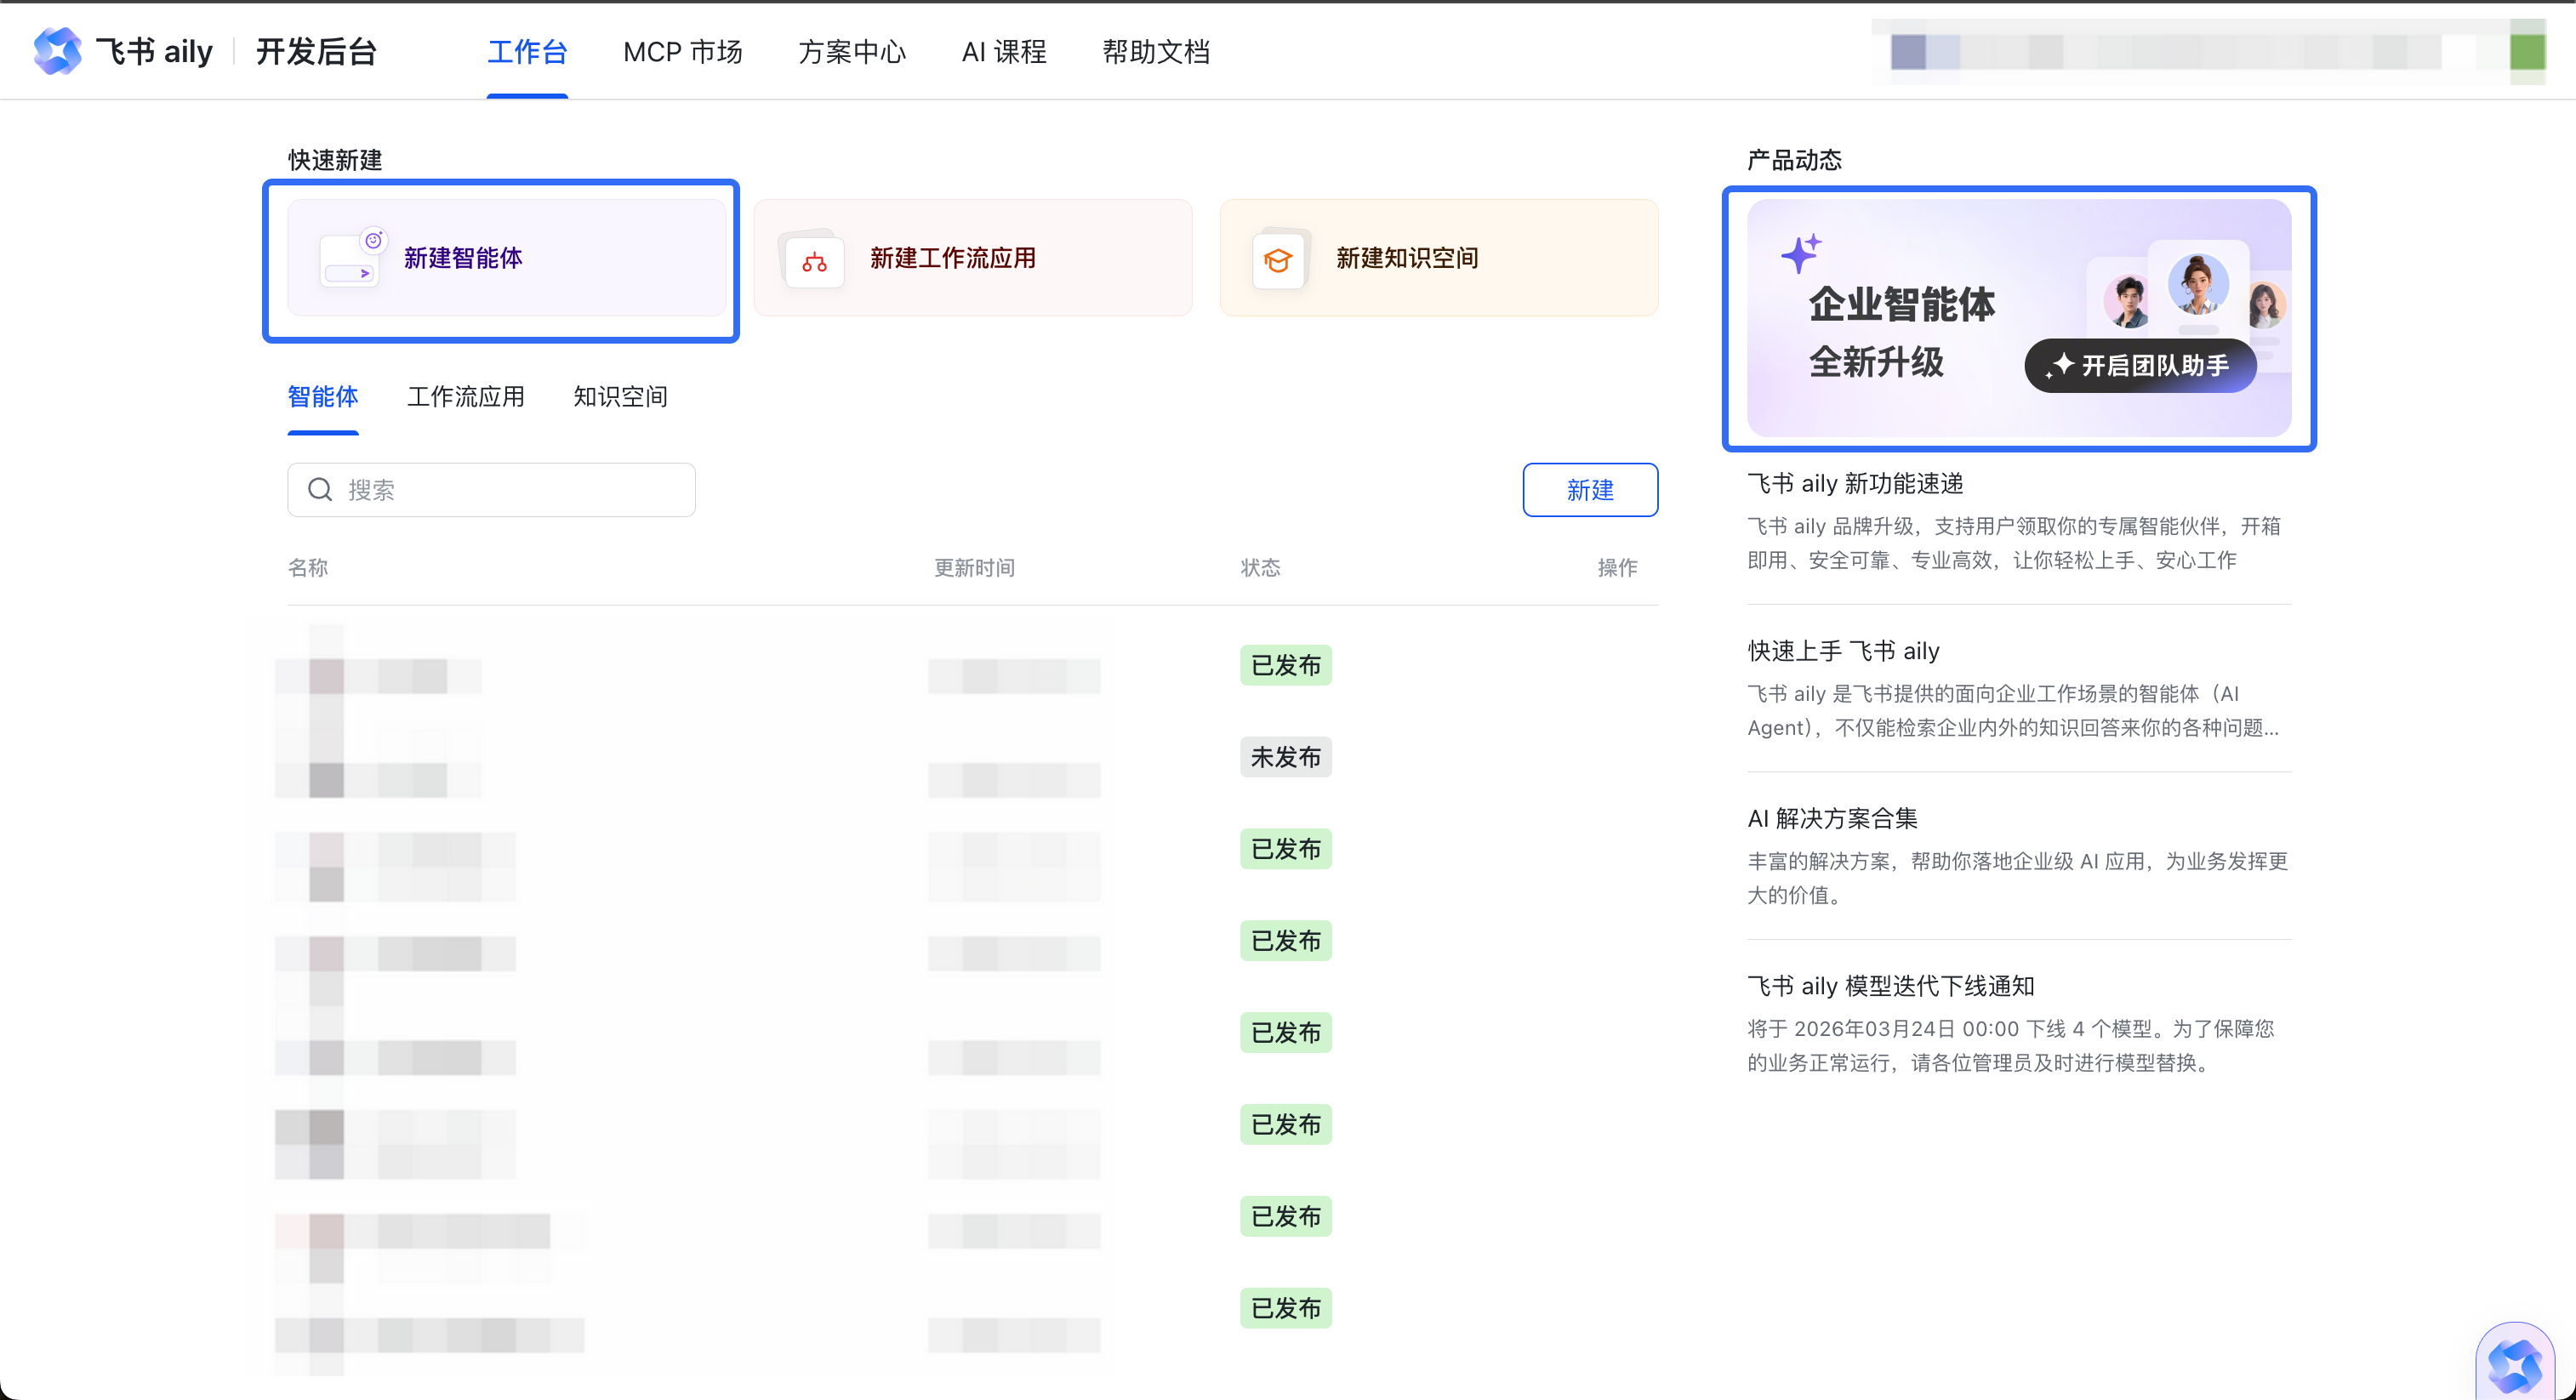Click the search magnifier icon
2576x1400 pixels.
point(320,490)
